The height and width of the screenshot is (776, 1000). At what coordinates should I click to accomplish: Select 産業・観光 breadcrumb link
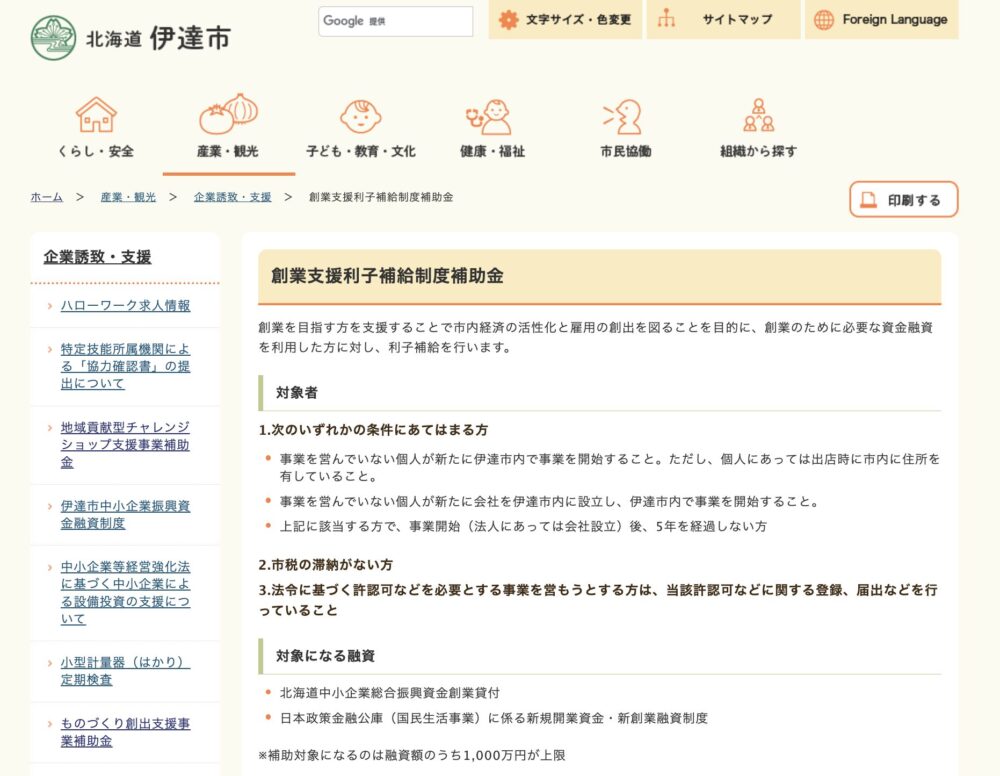tap(128, 197)
